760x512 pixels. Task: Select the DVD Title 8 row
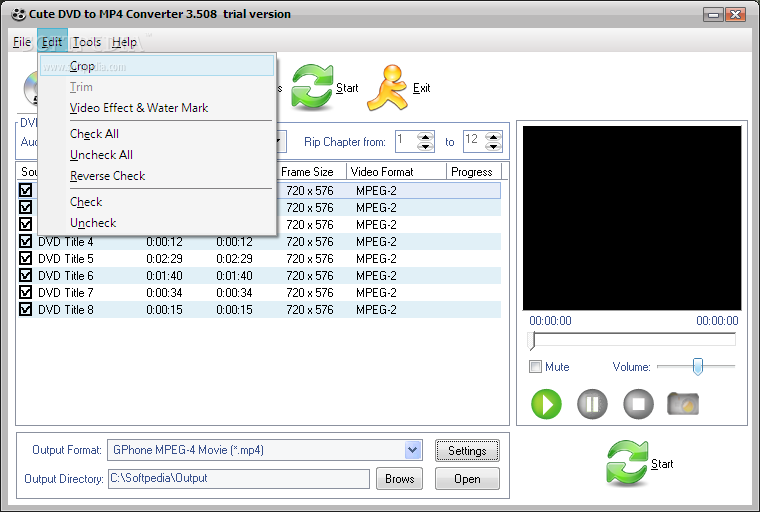click(259, 309)
